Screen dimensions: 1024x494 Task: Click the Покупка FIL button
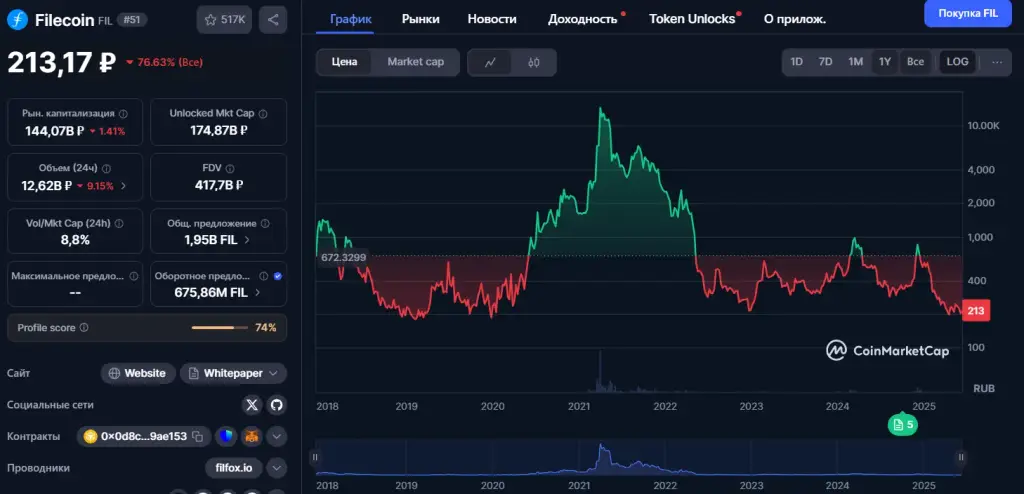(968, 14)
